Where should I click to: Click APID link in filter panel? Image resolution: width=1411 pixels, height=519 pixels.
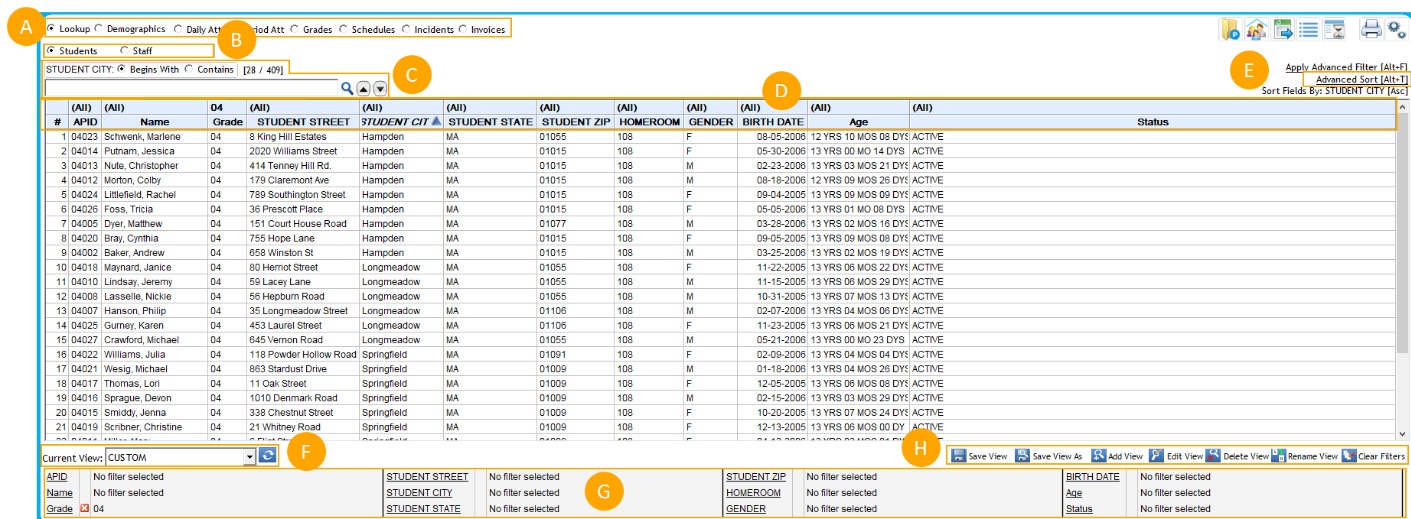(x=57, y=477)
